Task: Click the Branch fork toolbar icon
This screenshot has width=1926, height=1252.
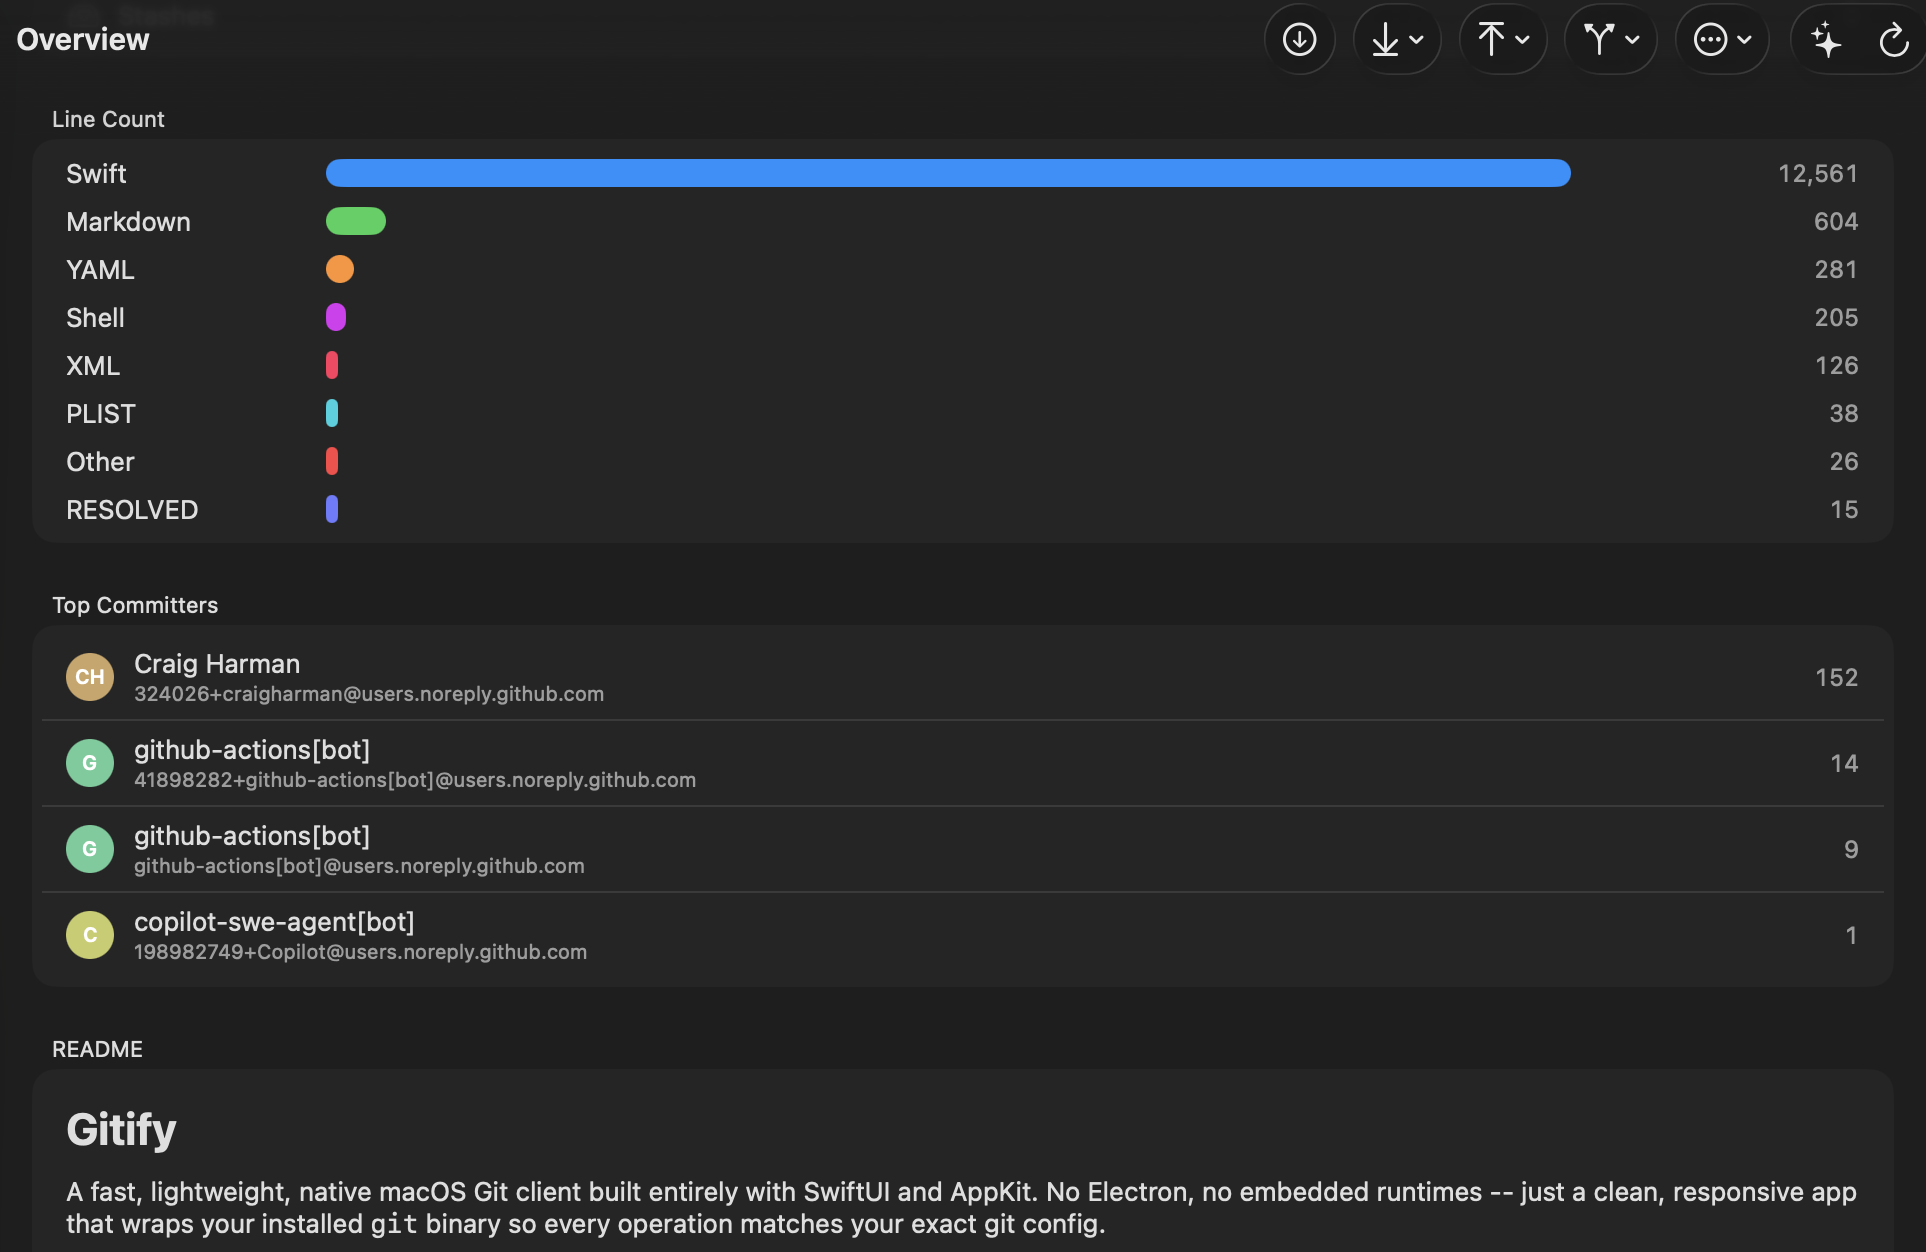Action: [x=1599, y=40]
